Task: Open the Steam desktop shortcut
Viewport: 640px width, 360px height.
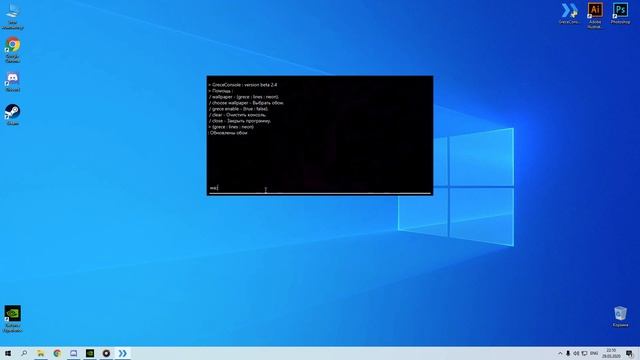Action: 13,115
